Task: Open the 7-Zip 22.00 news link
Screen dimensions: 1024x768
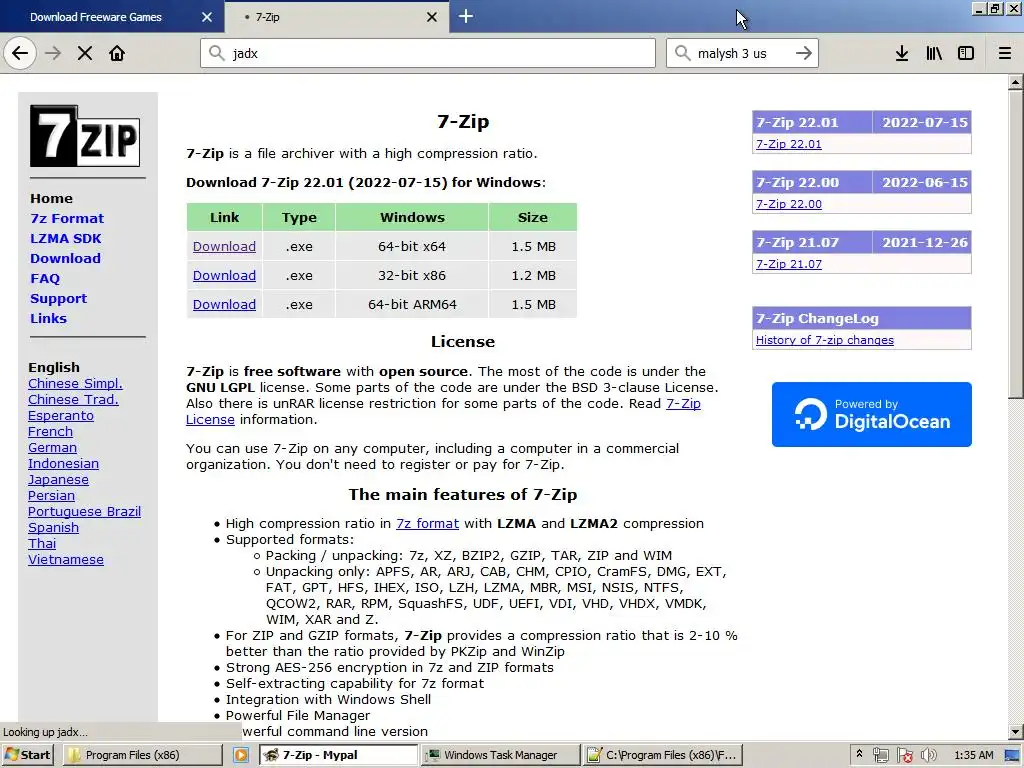Action: [788, 204]
